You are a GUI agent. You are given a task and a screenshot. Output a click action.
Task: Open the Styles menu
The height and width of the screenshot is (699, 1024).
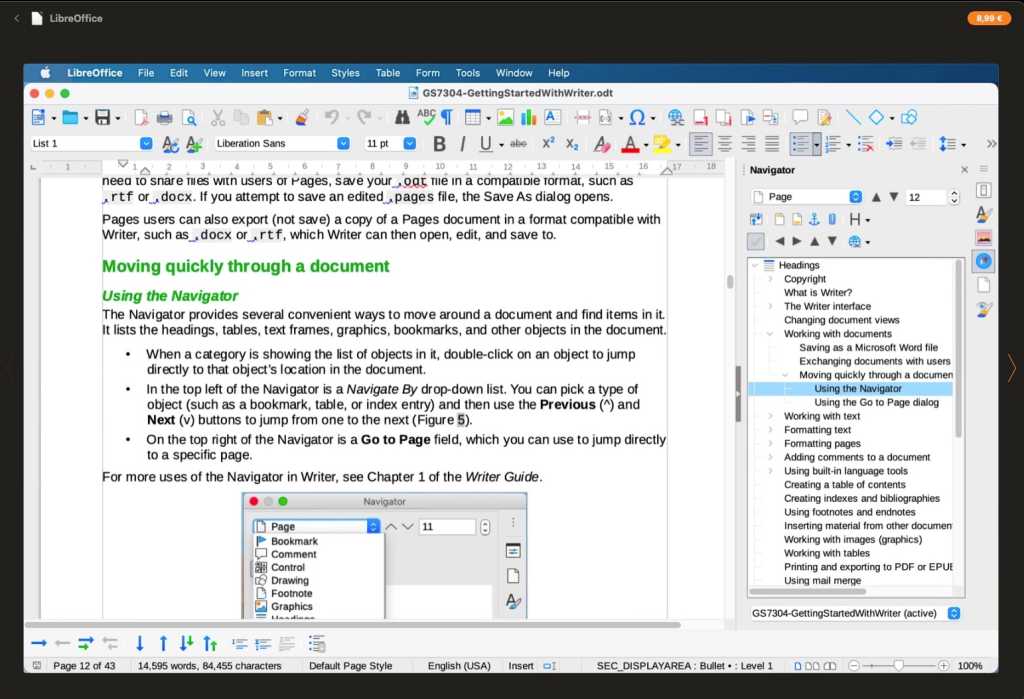(345, 73)
